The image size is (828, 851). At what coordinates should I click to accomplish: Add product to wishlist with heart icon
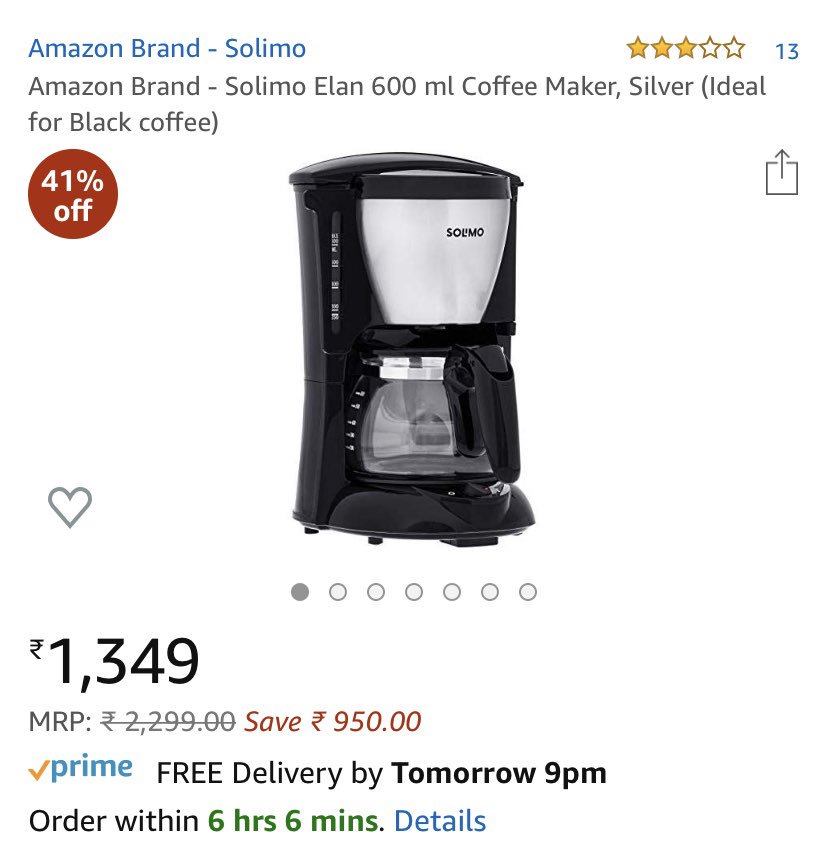[x=70, y=507]
